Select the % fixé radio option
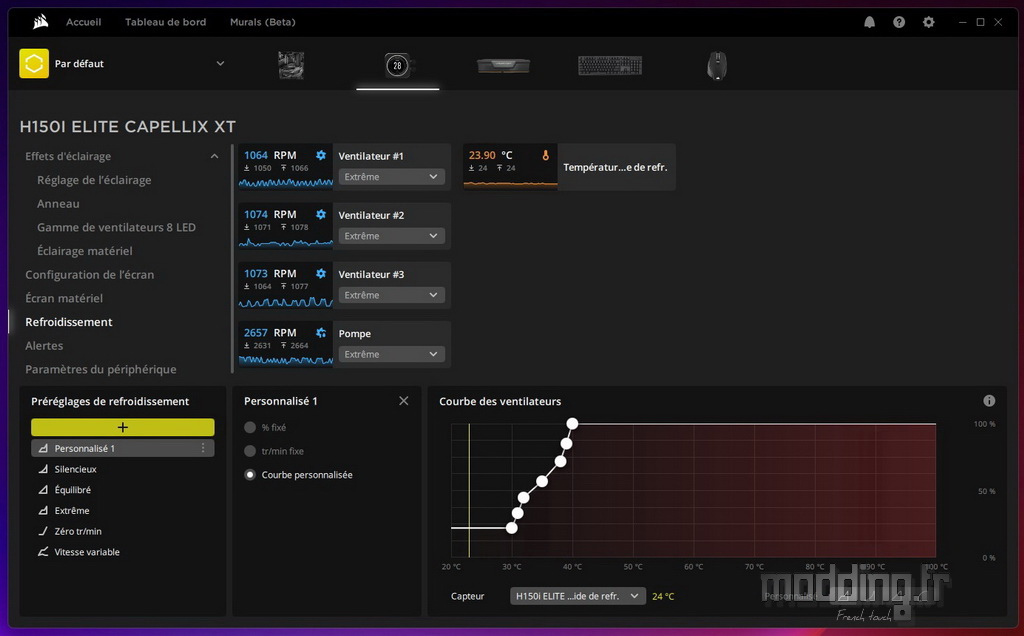Screen dimensions: 1024x636 tap(249, 427)
